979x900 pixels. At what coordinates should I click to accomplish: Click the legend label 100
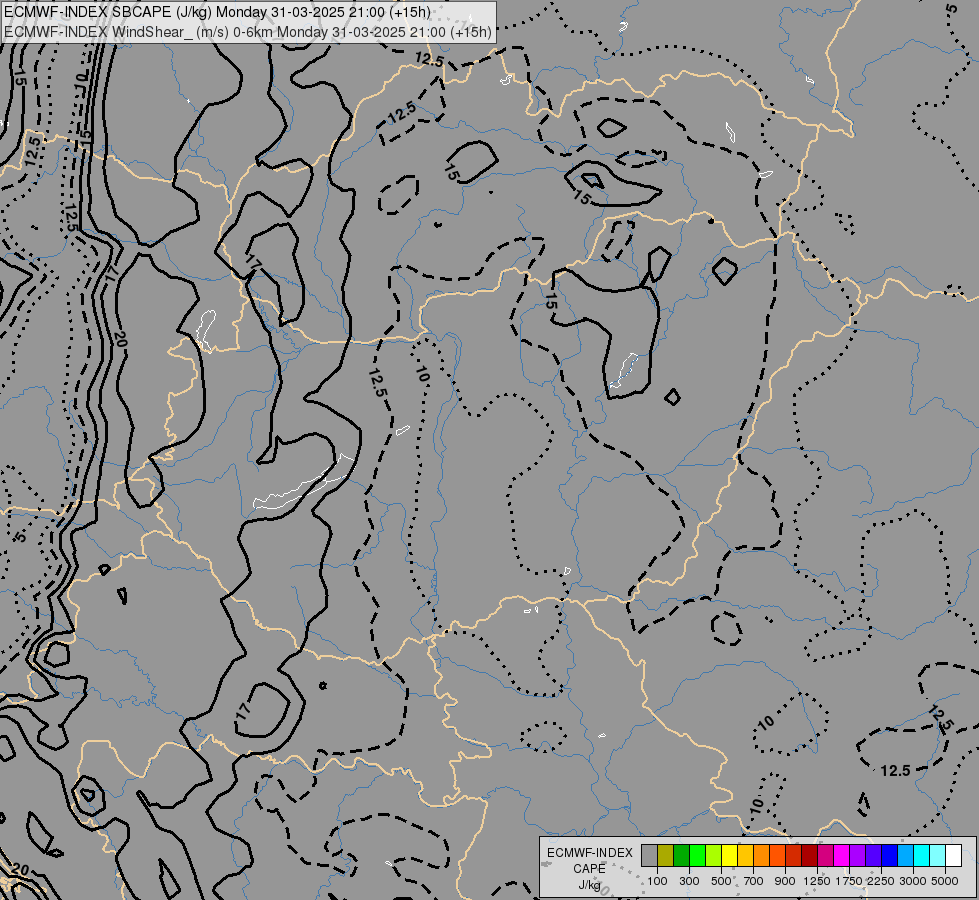(x=657, y=881)
